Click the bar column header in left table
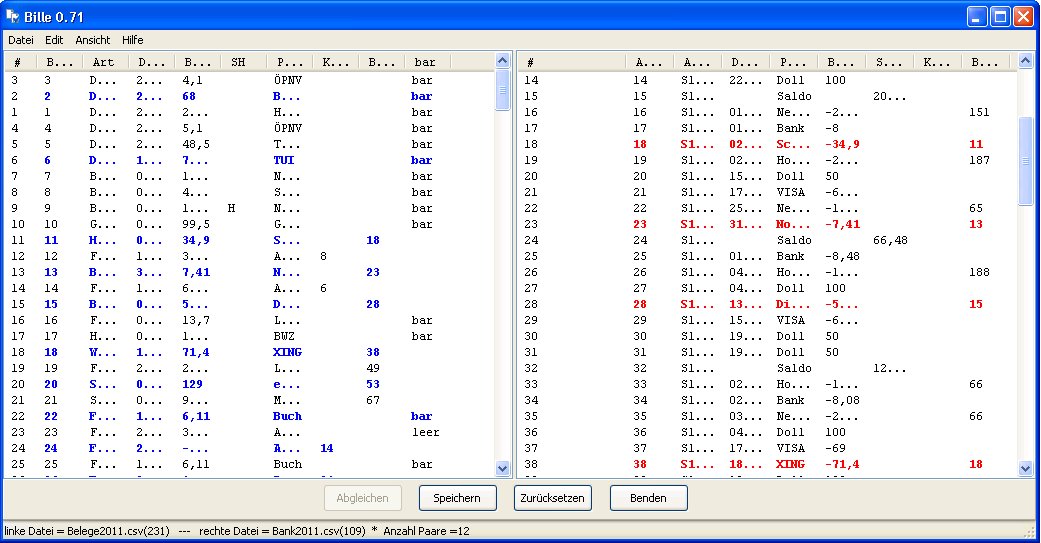 tap(425, 62)
